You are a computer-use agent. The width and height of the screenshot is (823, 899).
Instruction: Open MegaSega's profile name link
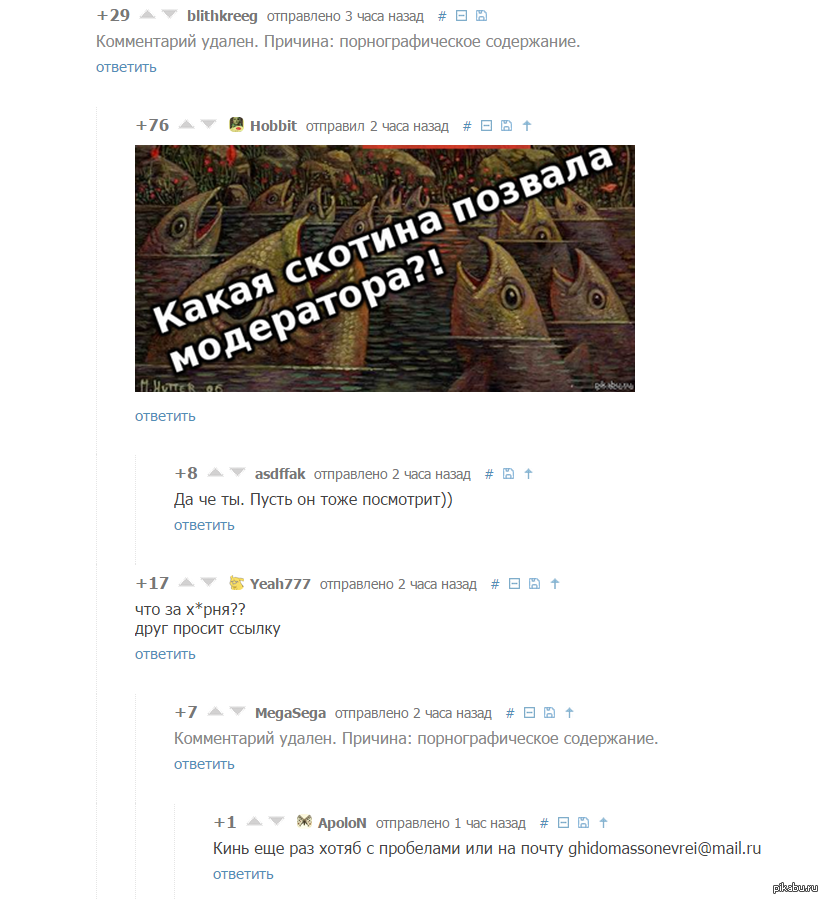[290, 713]
